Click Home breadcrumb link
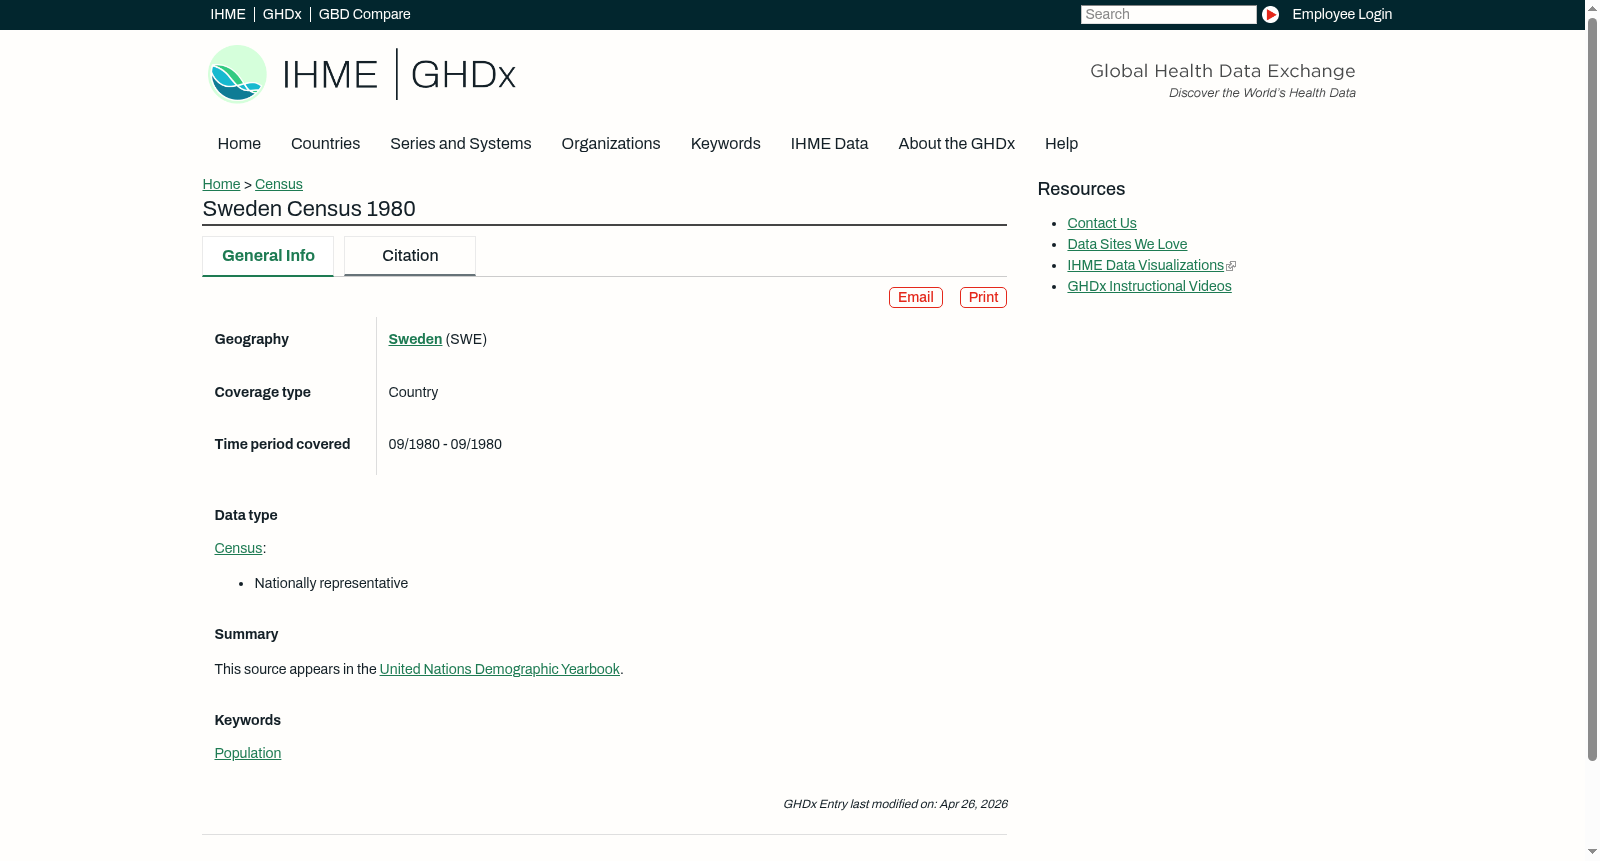This screenshot has width=1600, height=861. click(221, 184)
